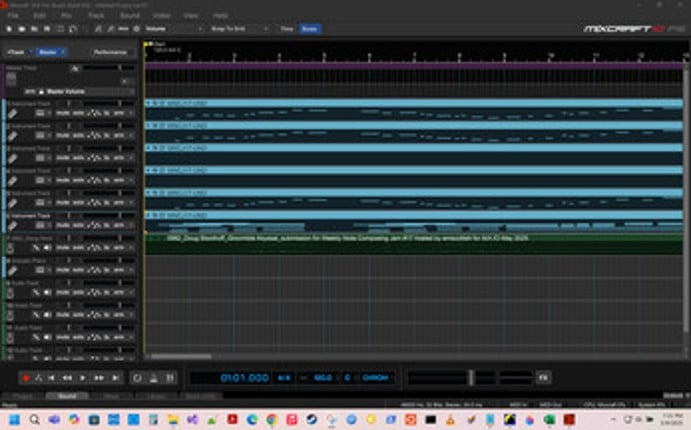This screenshot has width=691, height=430.
Task: Click the Open Project folder icon
Action: pyautogui.click(x=22, y=29)
